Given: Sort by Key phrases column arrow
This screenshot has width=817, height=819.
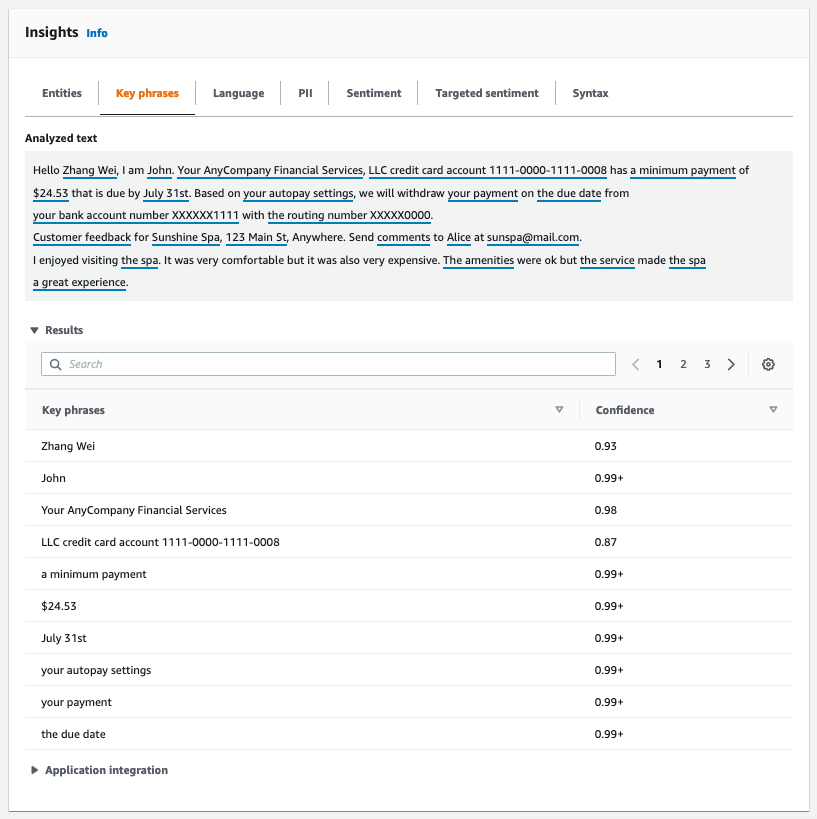Looking at the screenshot, I should pyautogui.click(x=559, y=410).
